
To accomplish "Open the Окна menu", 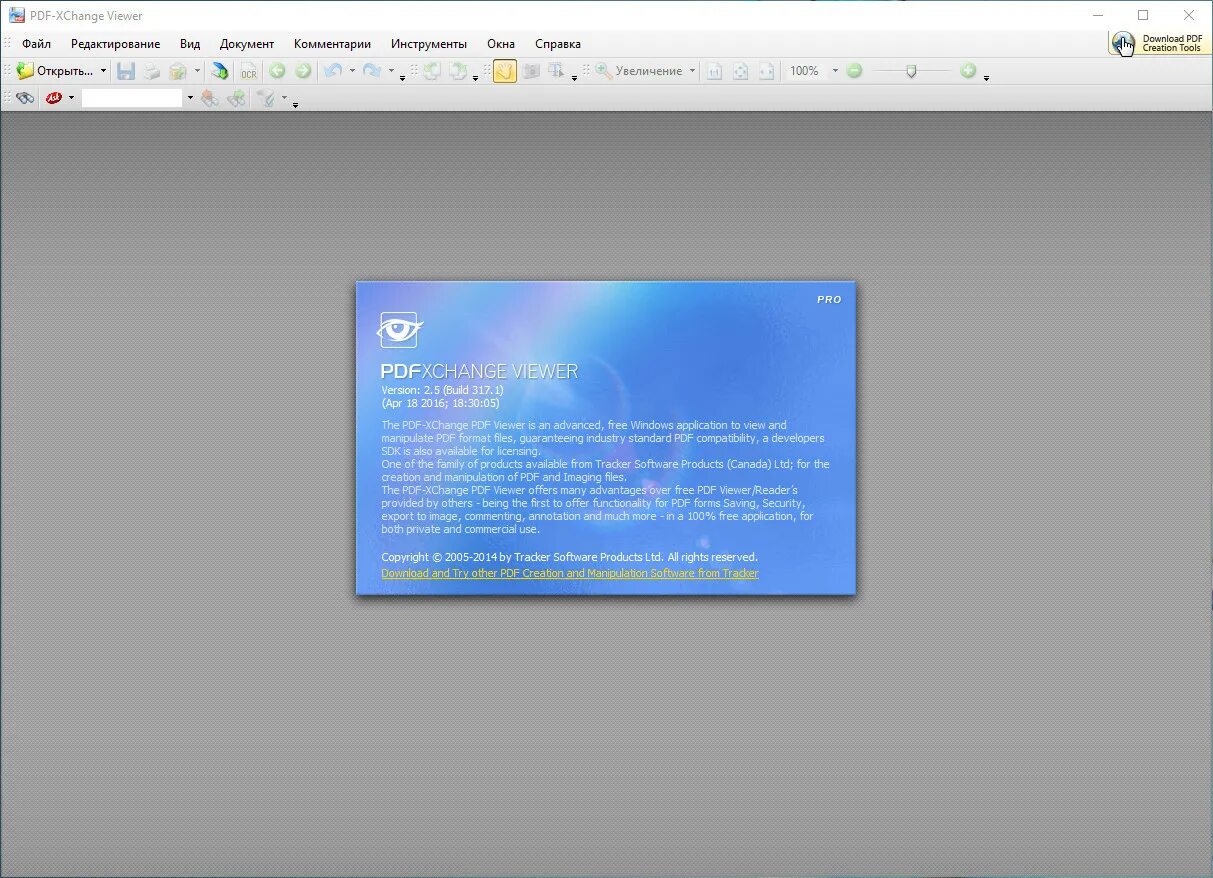I will coord(501,44).
